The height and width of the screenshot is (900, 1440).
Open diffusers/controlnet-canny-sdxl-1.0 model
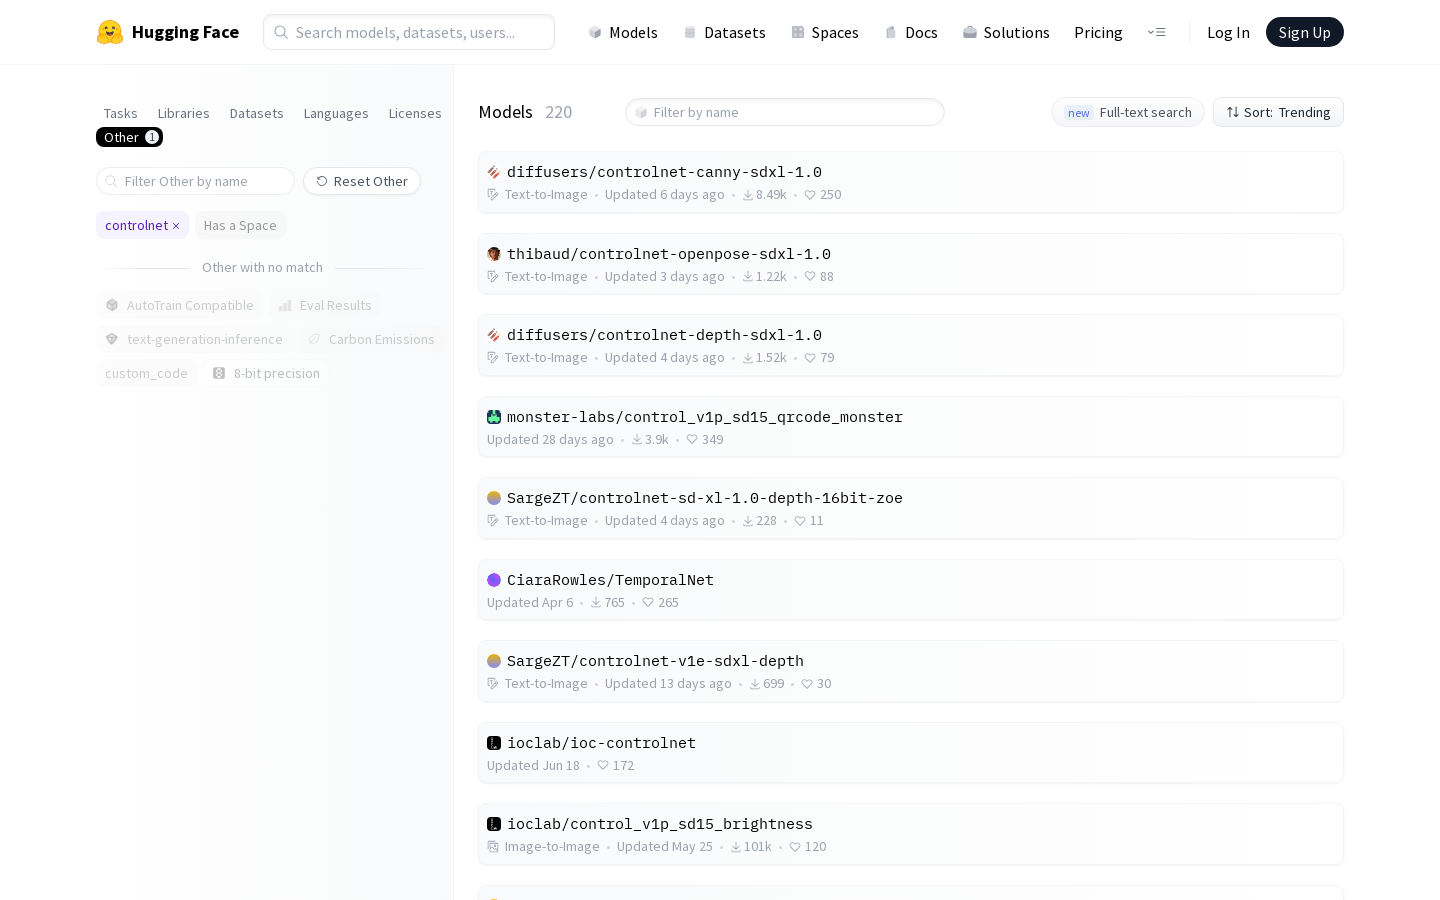pyautogui.click(x=910, y=182)
